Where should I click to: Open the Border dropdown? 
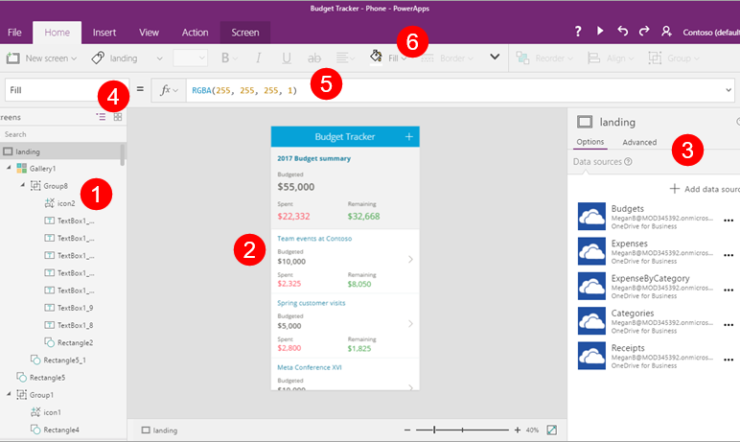(x=447, y=58)
